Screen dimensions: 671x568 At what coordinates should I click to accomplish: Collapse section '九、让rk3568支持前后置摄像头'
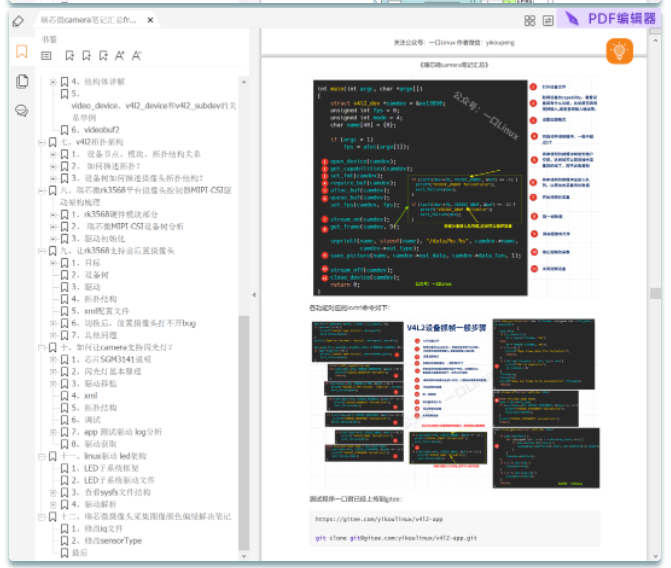click(x=41, y=251)
